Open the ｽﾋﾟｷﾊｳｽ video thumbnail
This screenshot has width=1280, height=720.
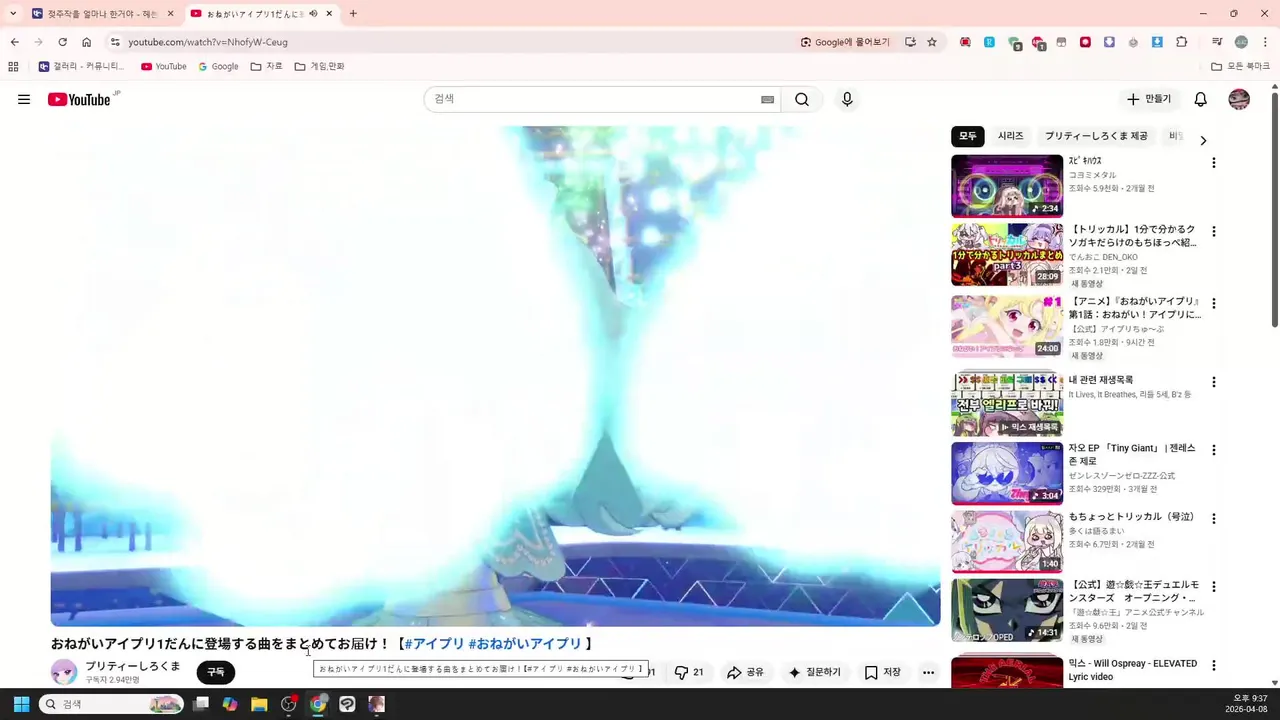click(x=1007, y=186)
